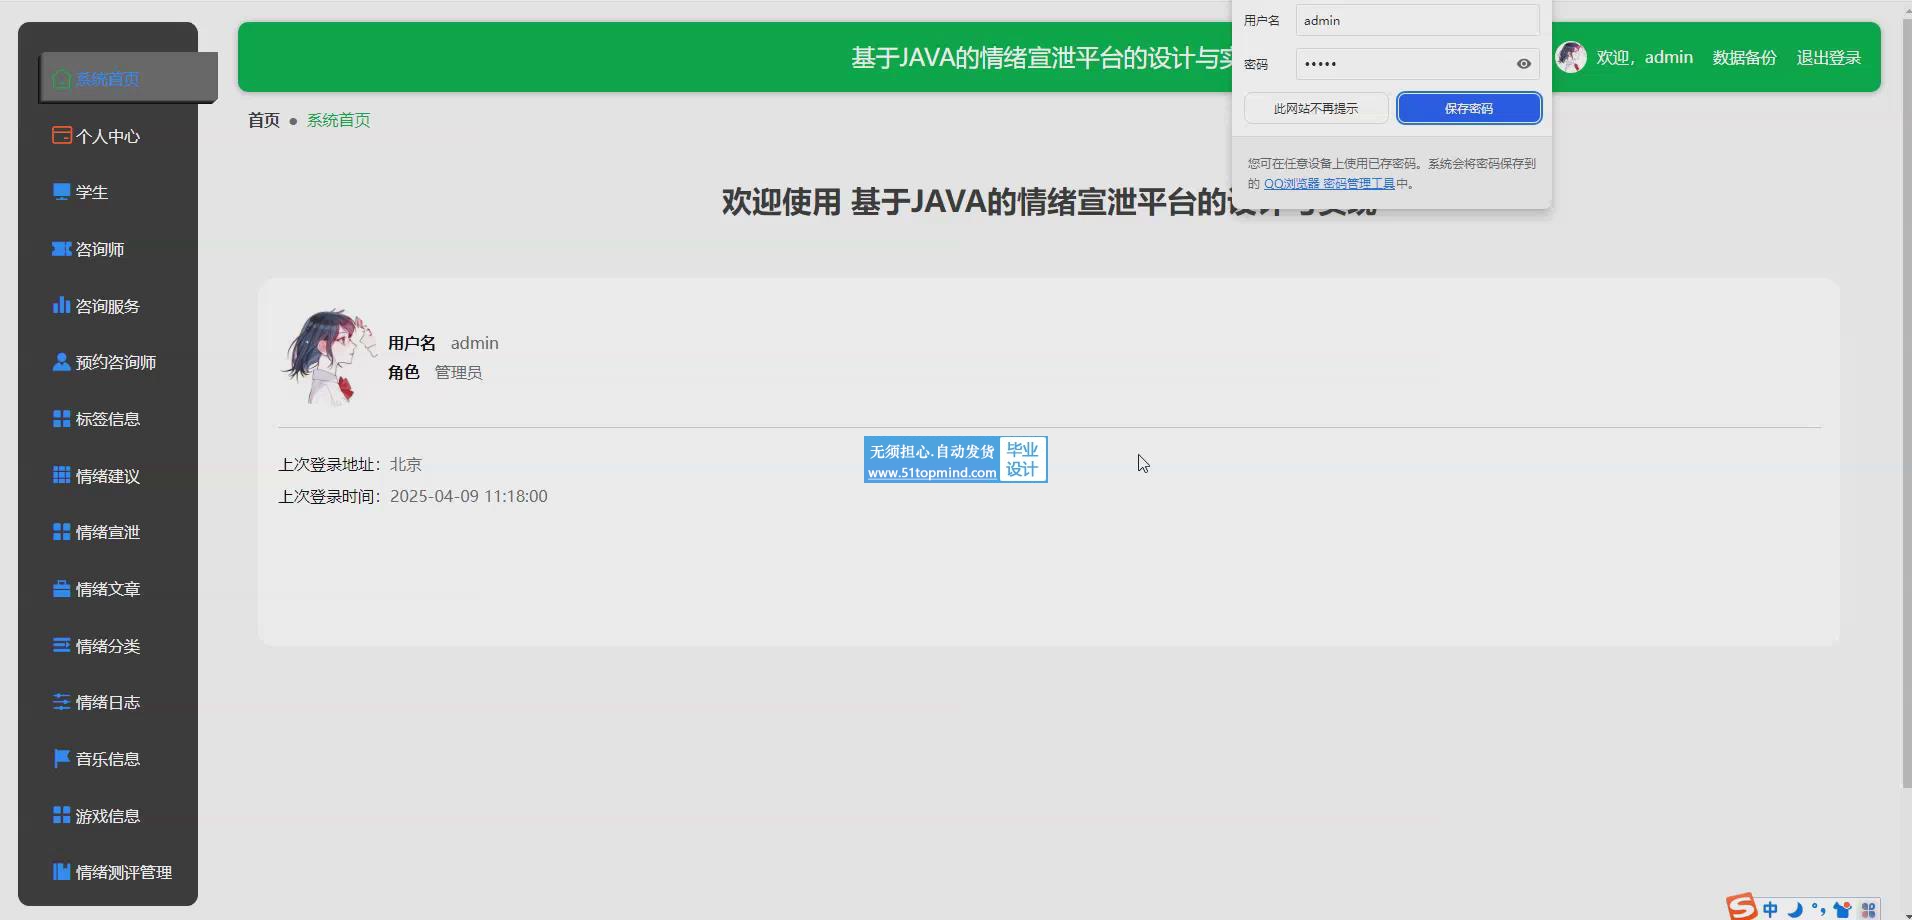
Task: Click the 音乐信息 flag icon
Action: click(x=61, y=759)
